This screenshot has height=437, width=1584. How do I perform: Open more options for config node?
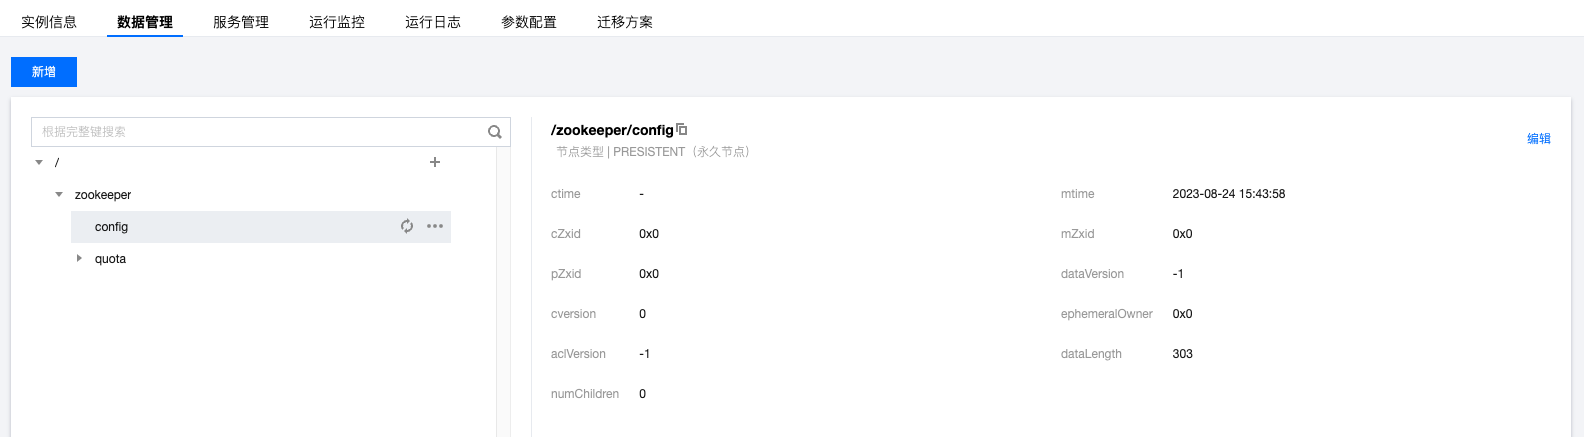(x=435, y=226)
